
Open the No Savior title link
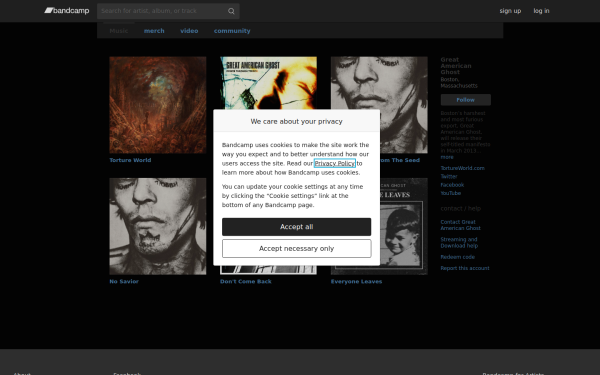(124, 281)
